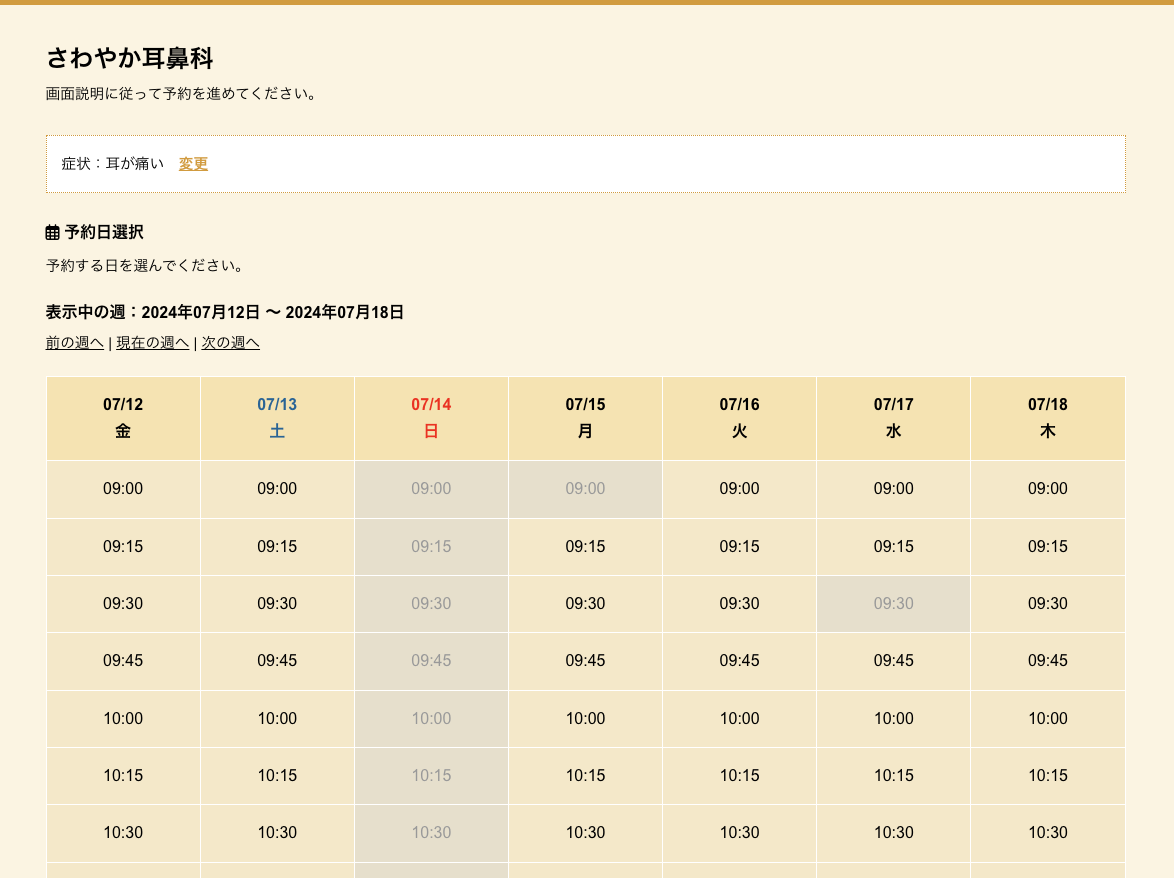Pick 09:45 on 07/12

pyautogui.click(x=124, y=661)
